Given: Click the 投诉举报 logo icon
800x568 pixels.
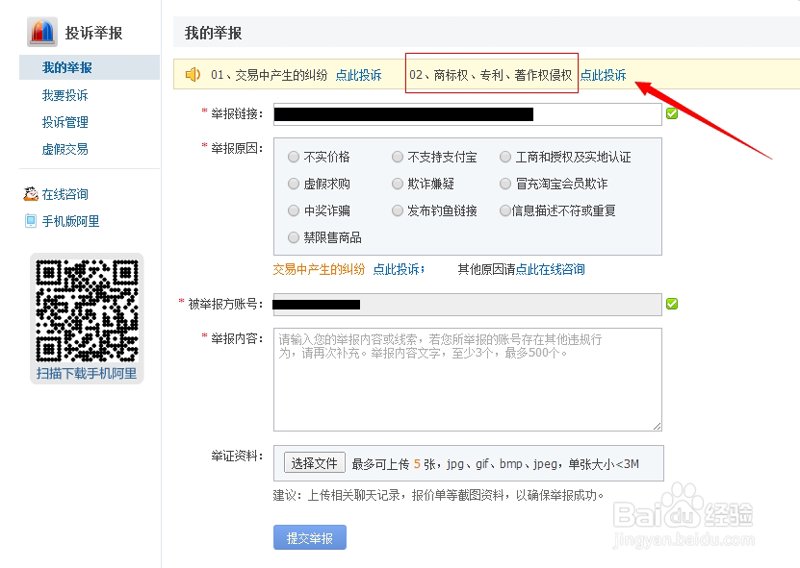Looking at the screenshot, I should (x=42, y=32).
